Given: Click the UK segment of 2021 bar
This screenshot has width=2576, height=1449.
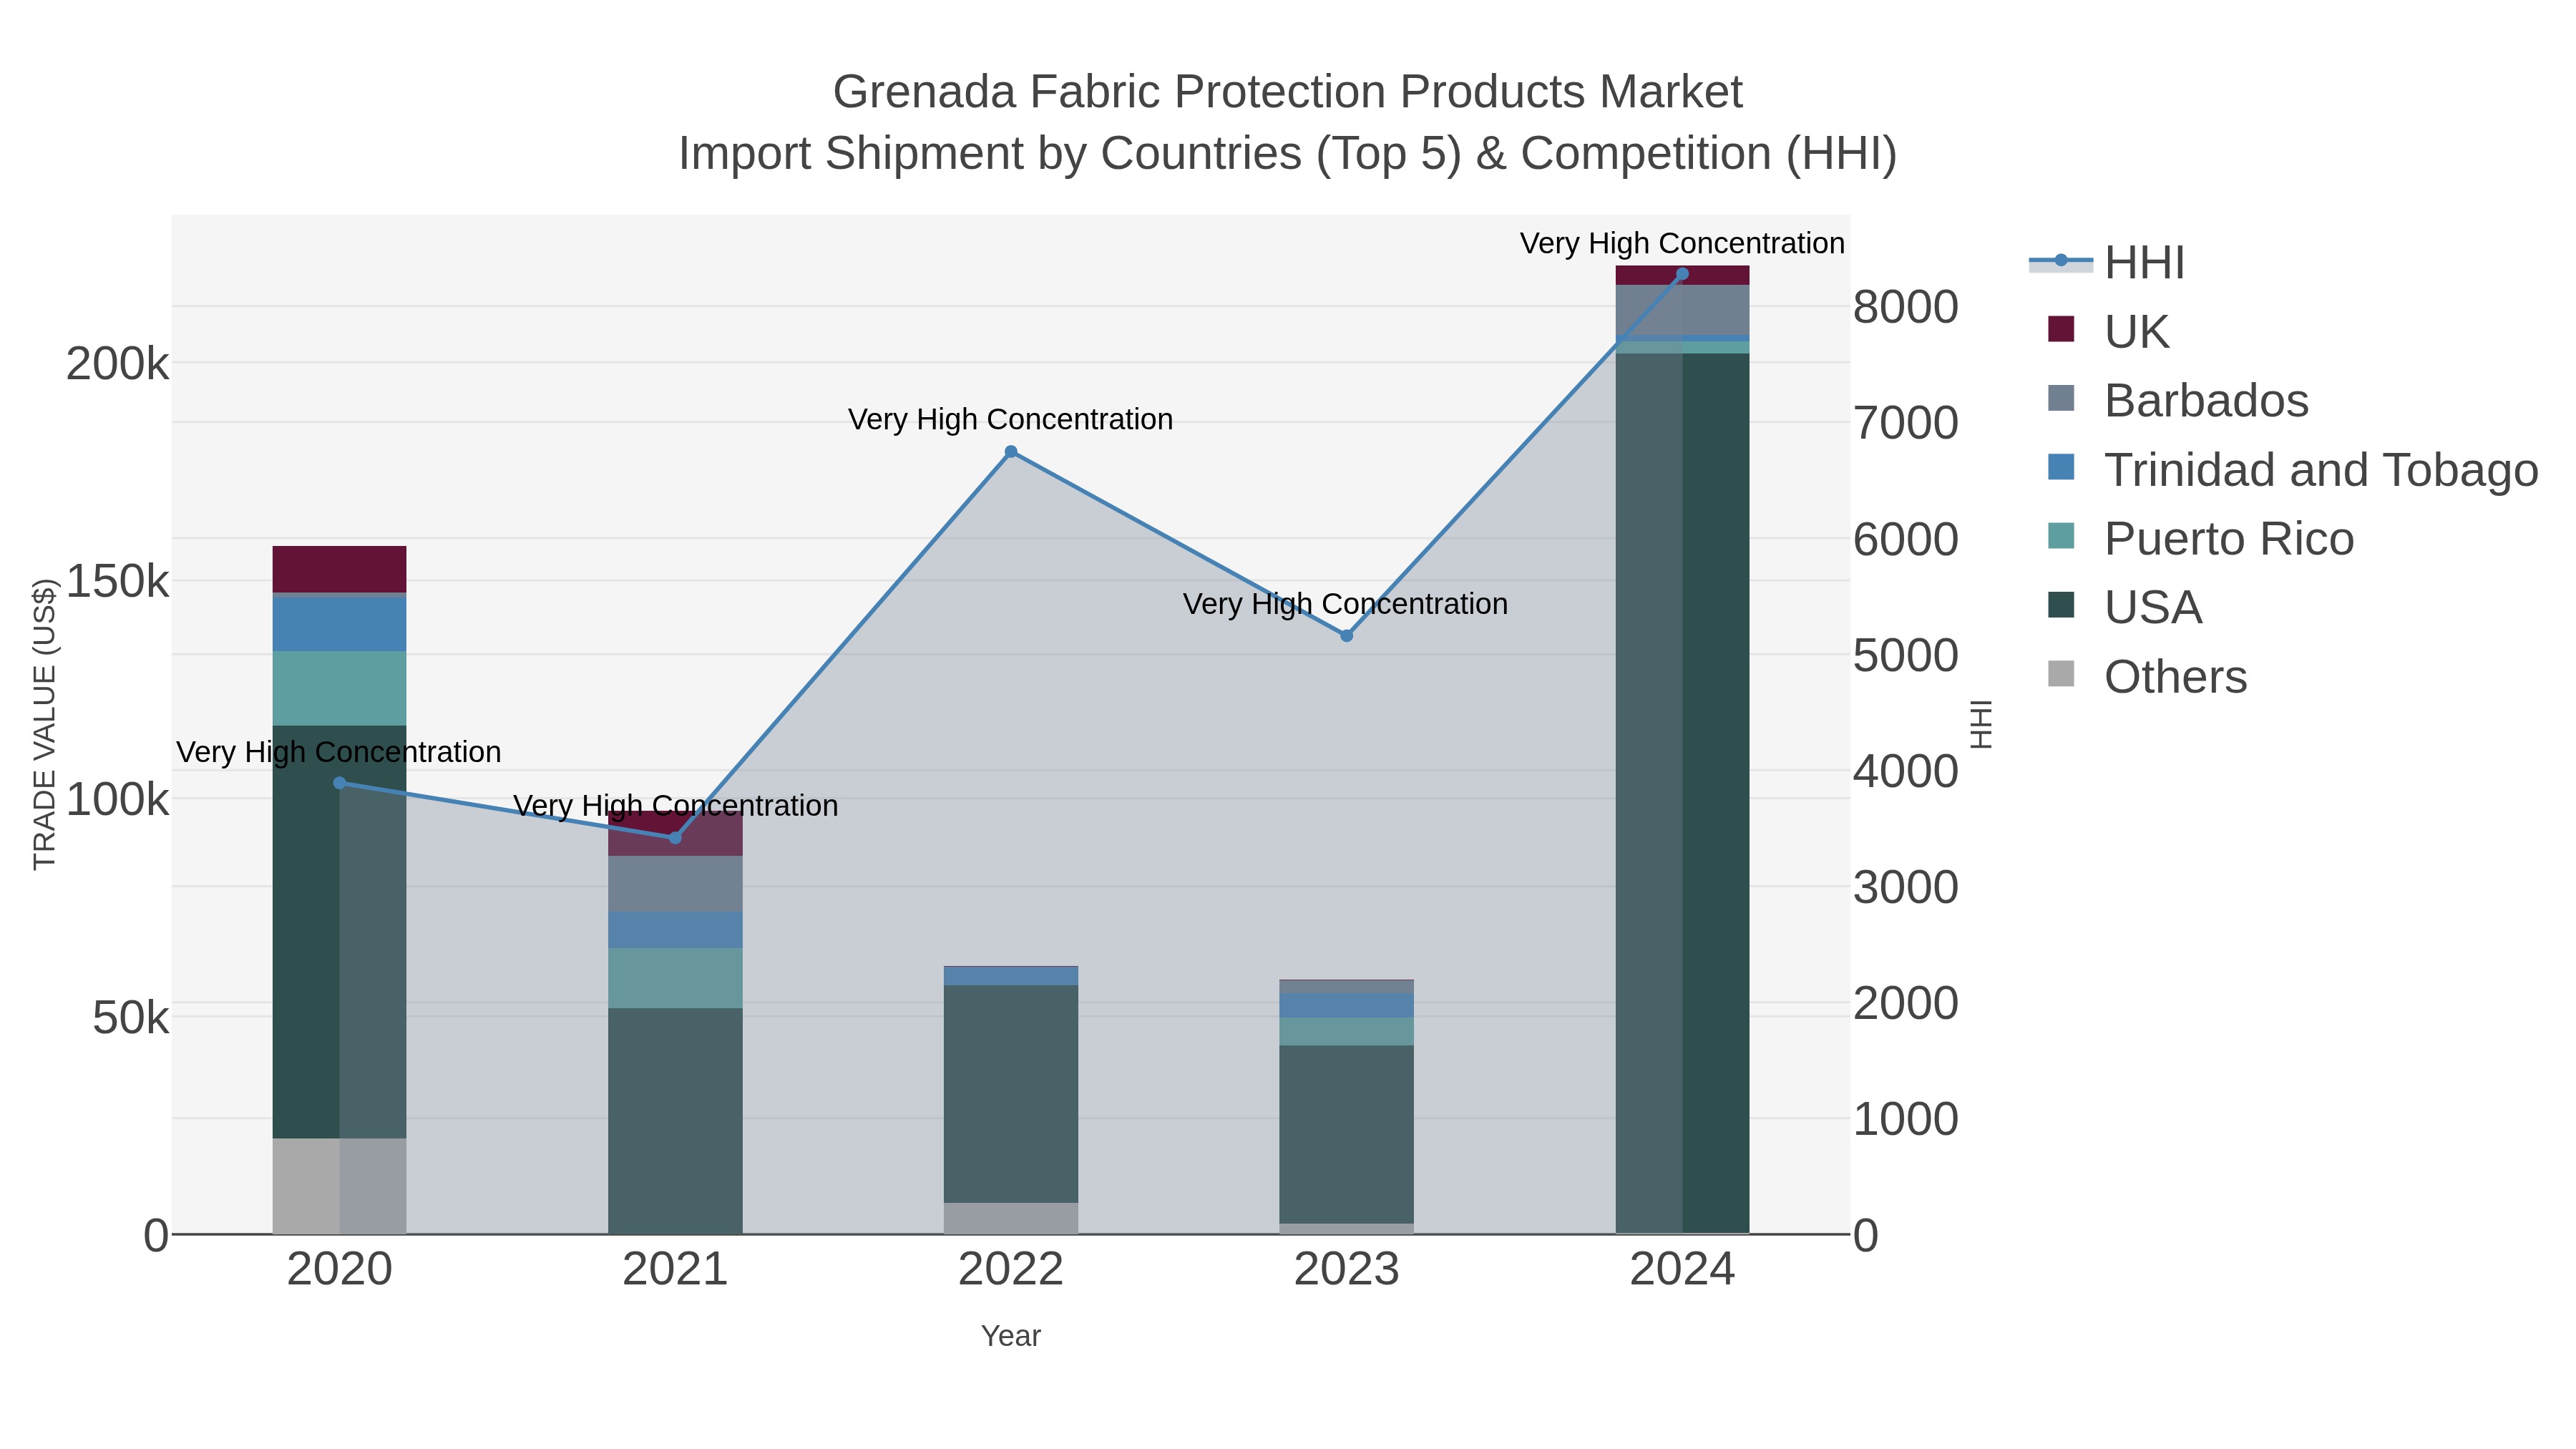Looking at the screenshot, I should point(675,834).
